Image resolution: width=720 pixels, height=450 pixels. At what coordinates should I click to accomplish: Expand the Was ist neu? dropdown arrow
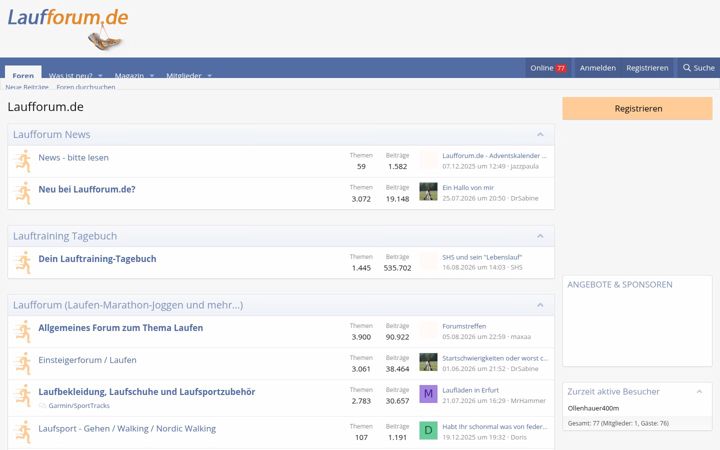100,75
